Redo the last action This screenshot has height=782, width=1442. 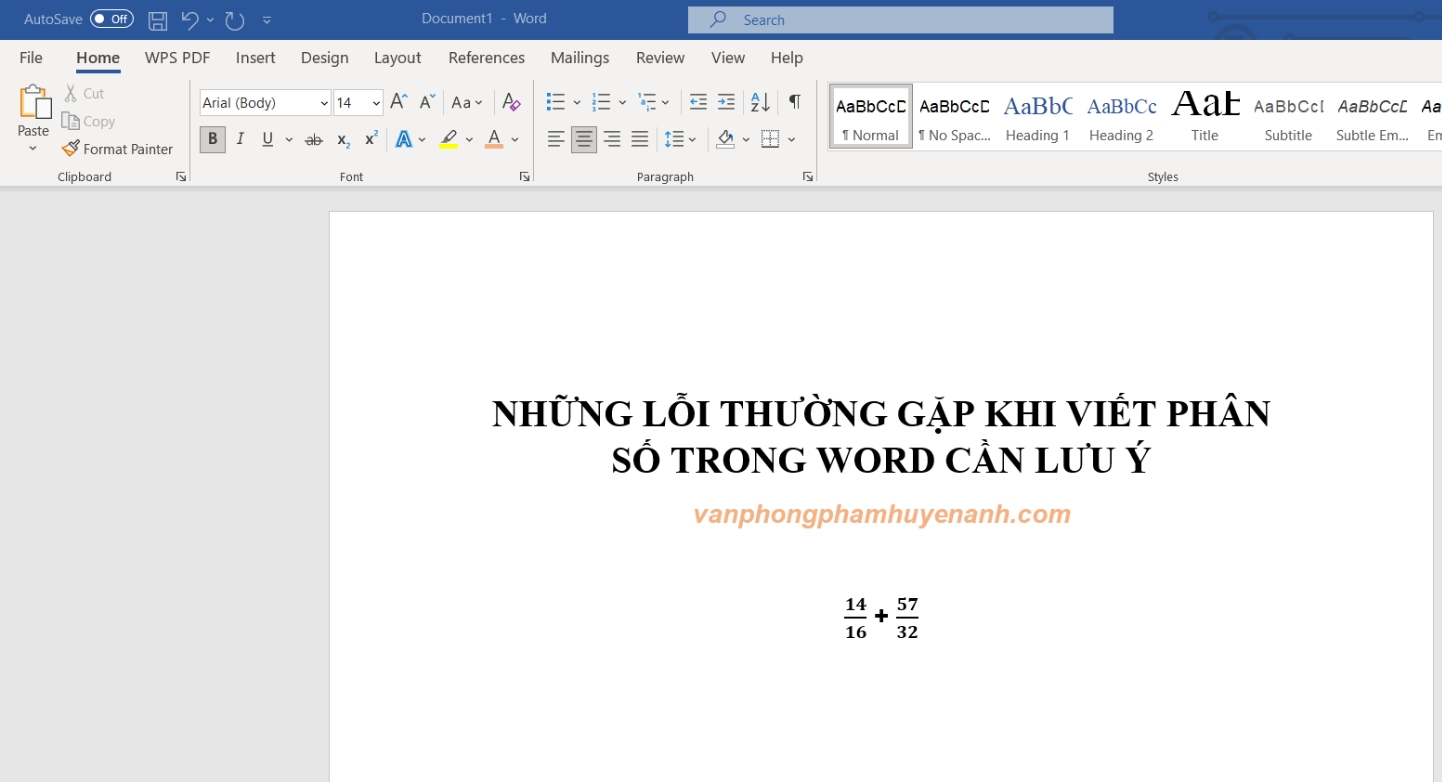coord(235,20)
